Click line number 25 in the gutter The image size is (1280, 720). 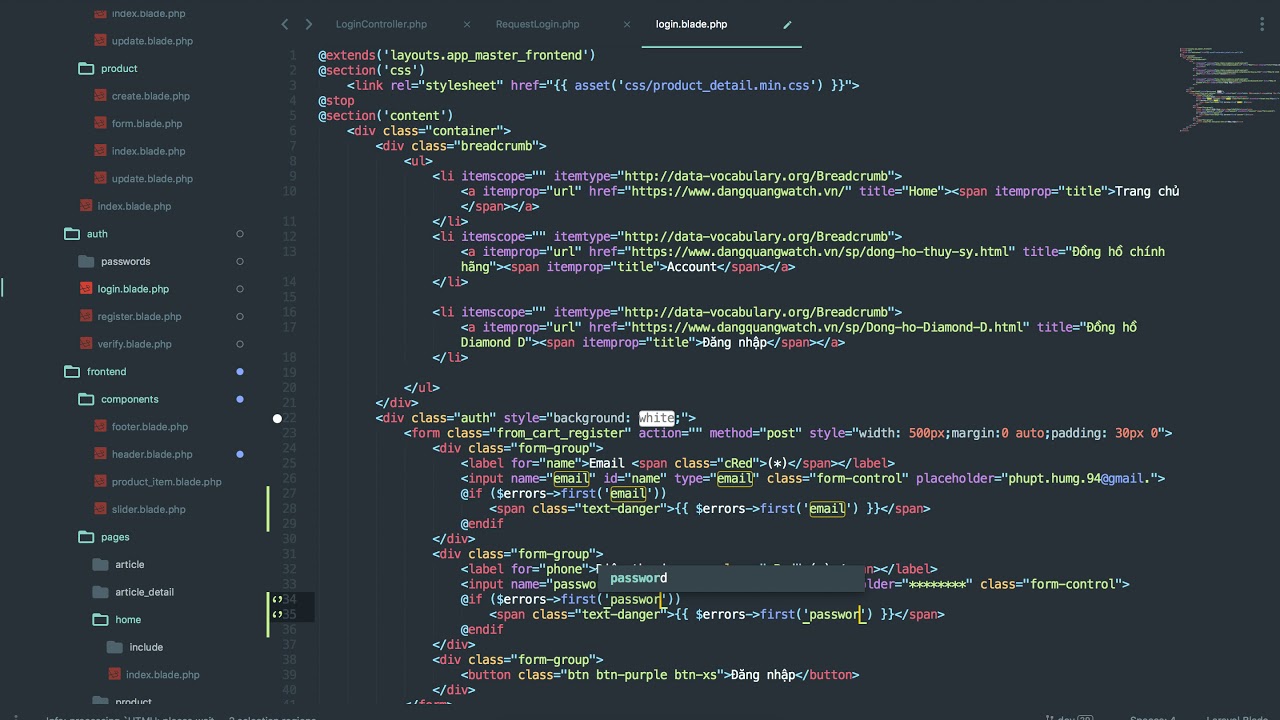click(x=290, y=463)
